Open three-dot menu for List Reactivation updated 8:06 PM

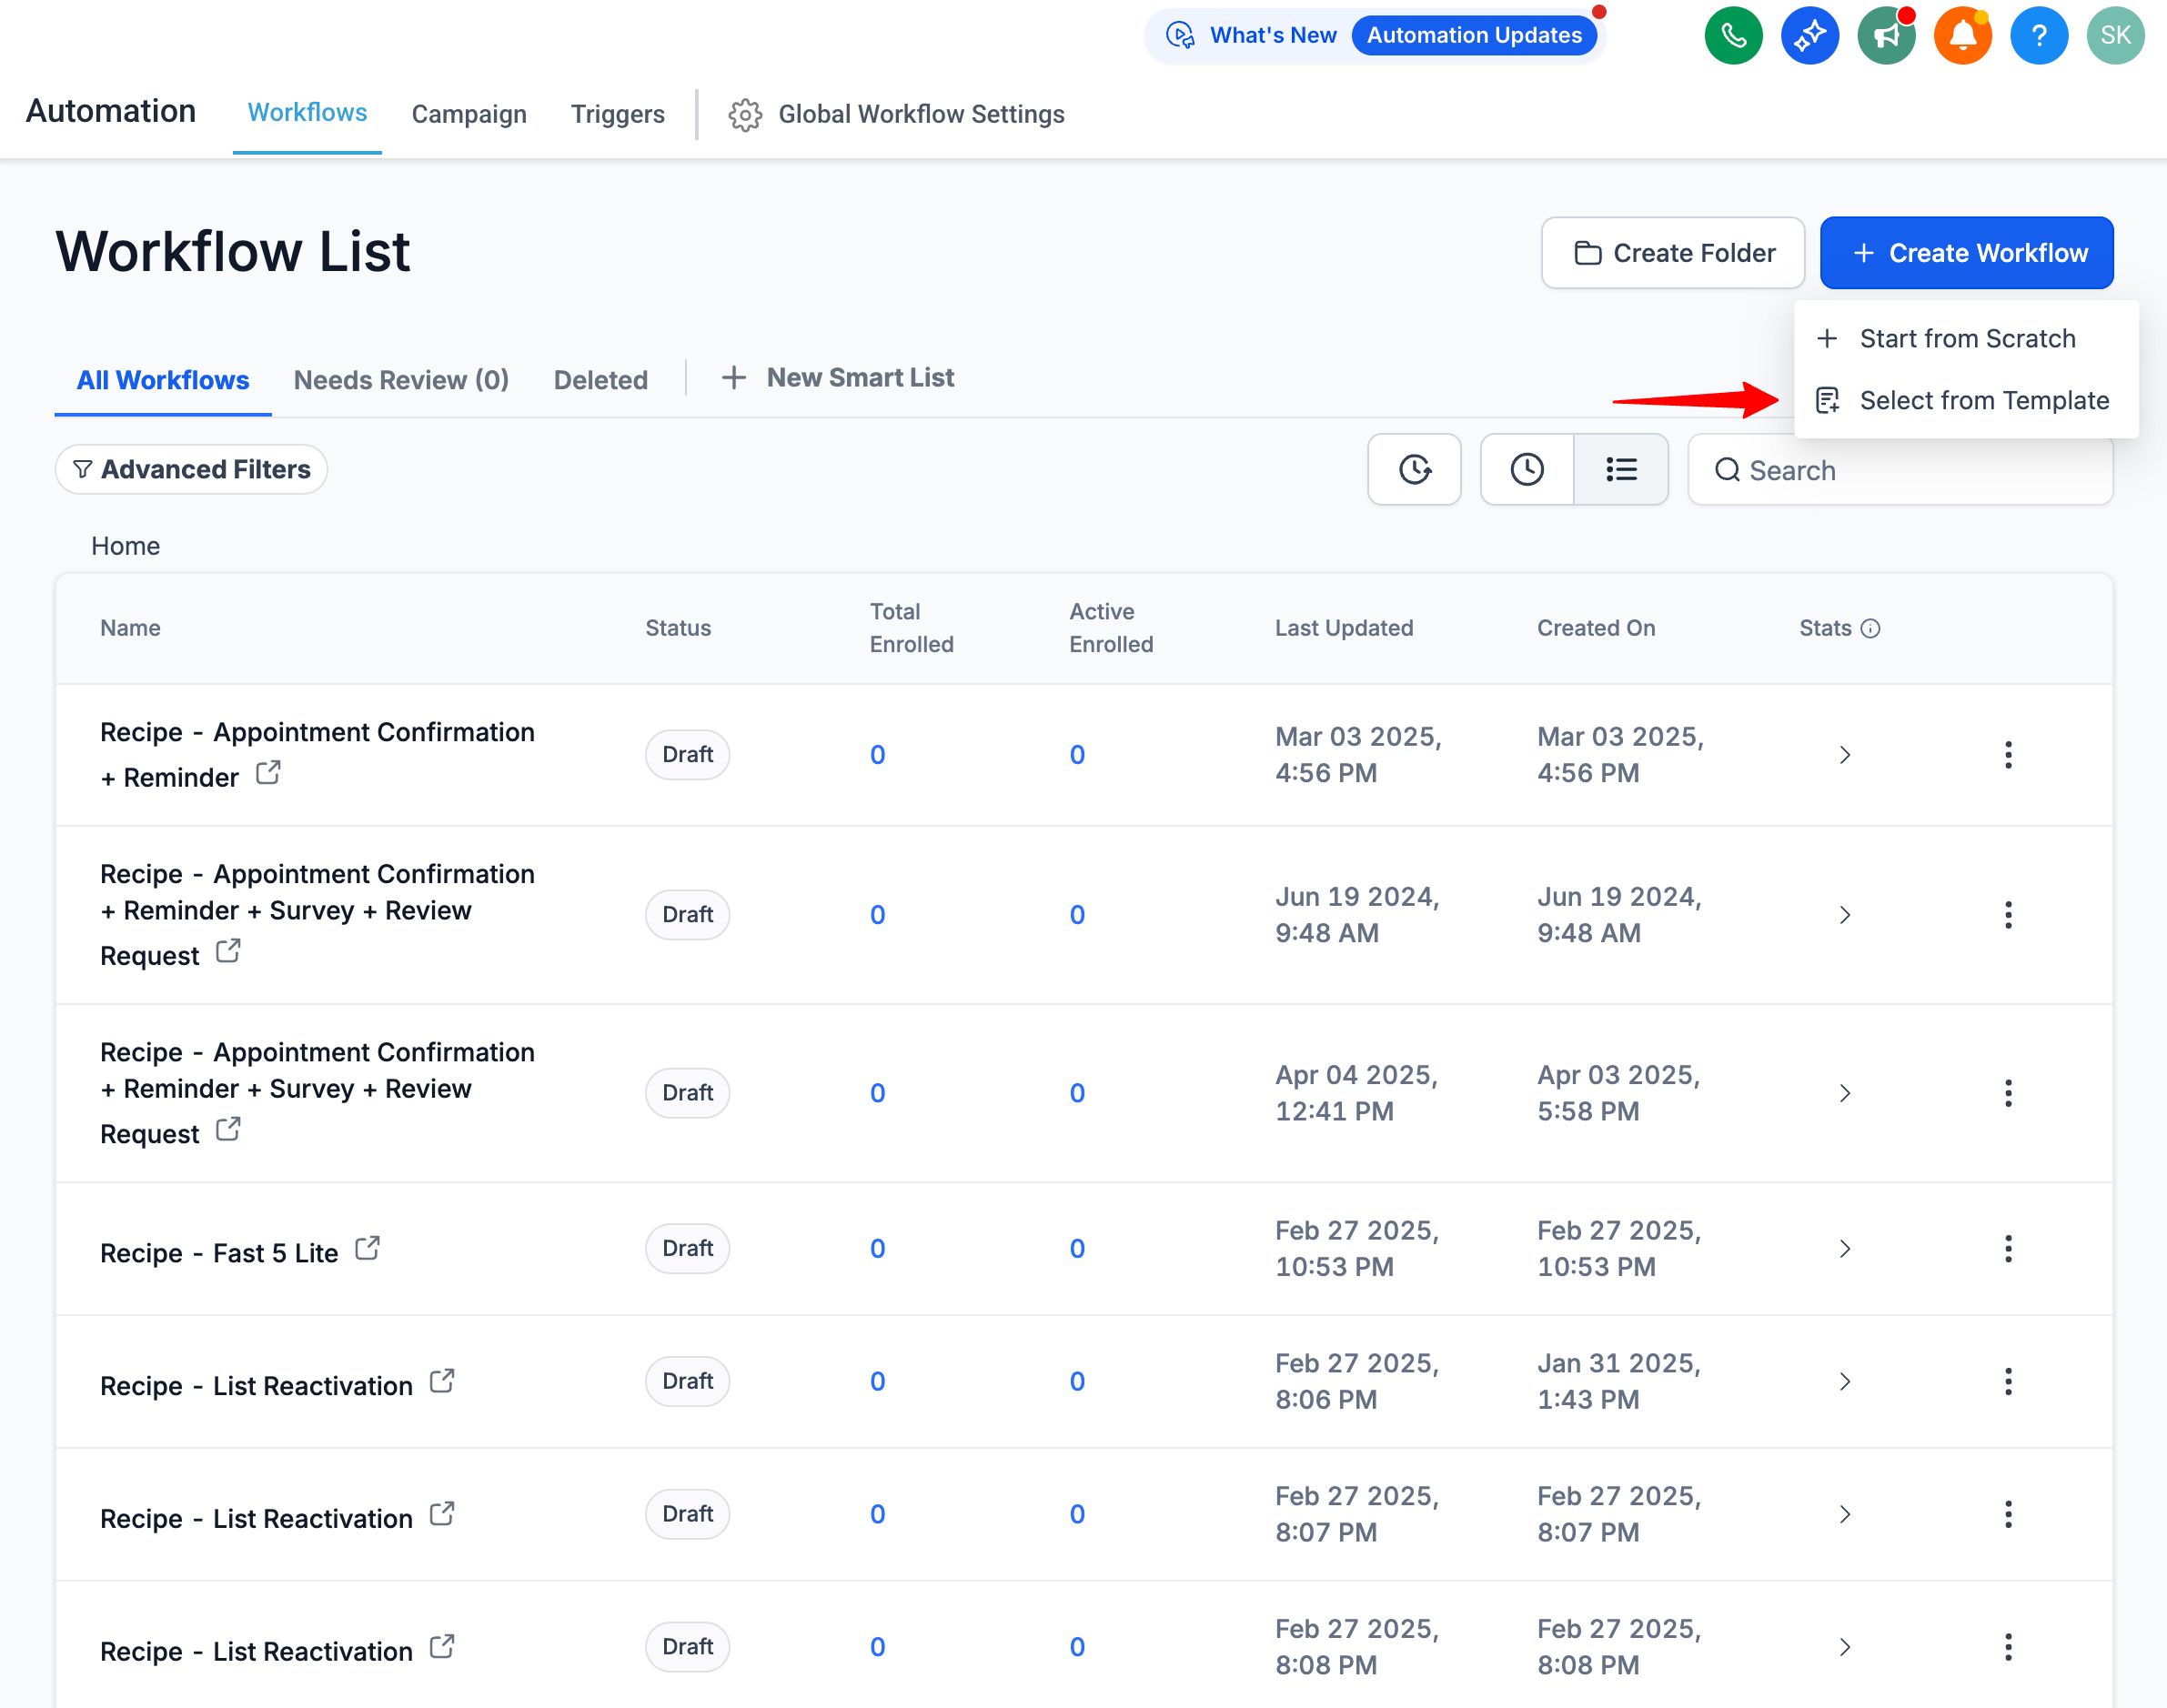(x=2008, y=1381)
